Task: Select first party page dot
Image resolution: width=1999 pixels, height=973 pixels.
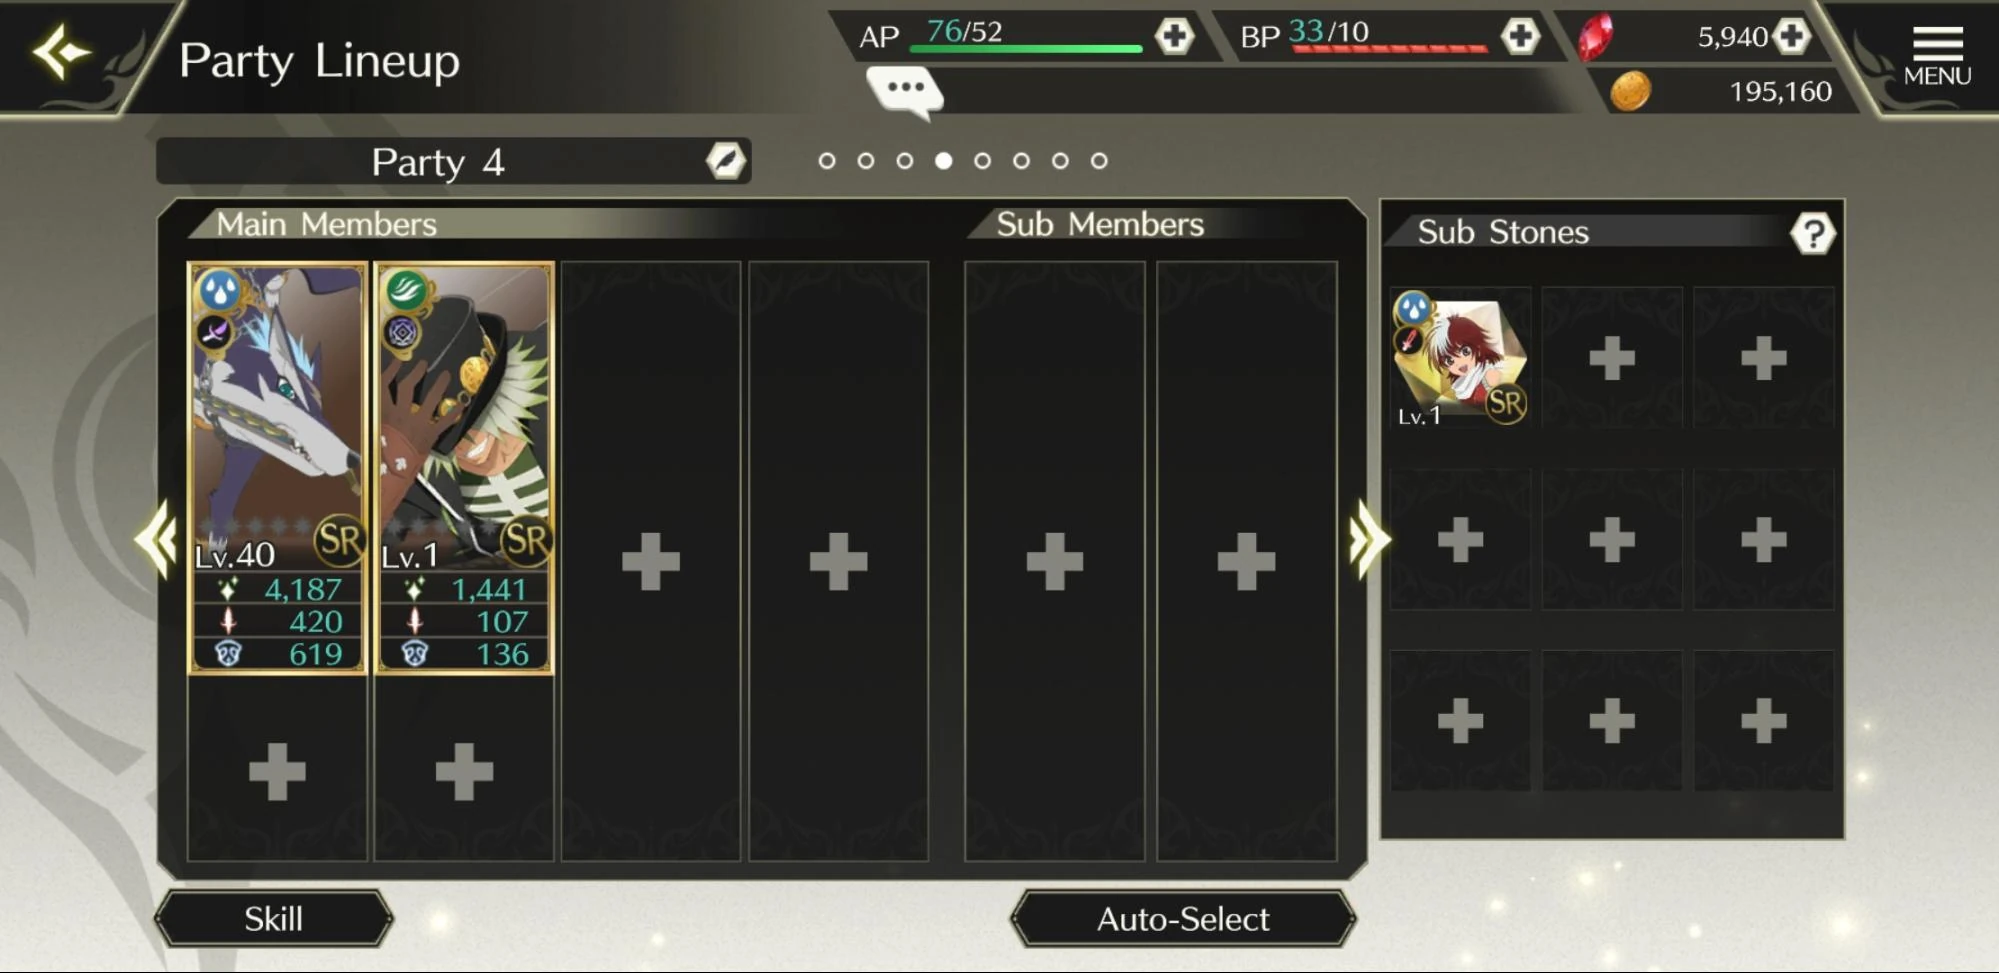Action: 826,160
